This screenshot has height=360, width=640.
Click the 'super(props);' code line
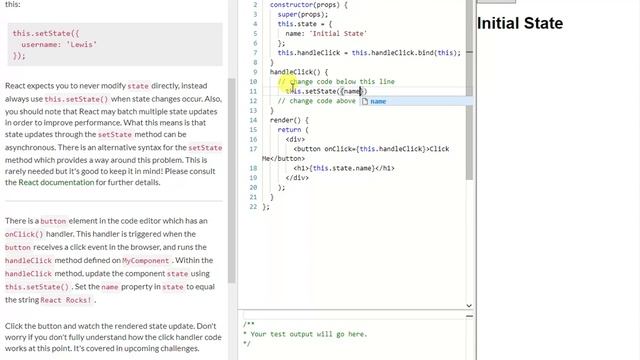pyautogui.click(x=303, y=14)
